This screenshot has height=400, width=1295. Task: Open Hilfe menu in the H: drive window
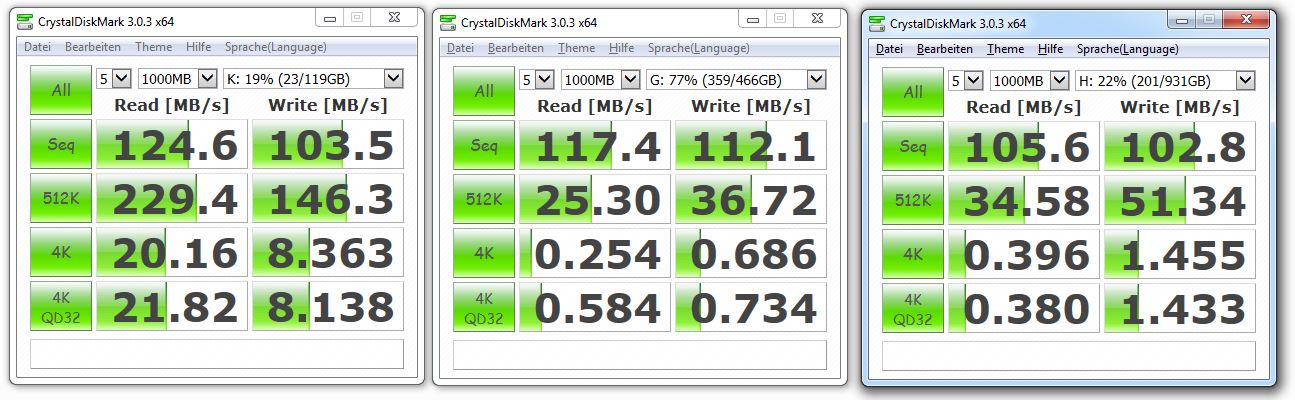1051,48
